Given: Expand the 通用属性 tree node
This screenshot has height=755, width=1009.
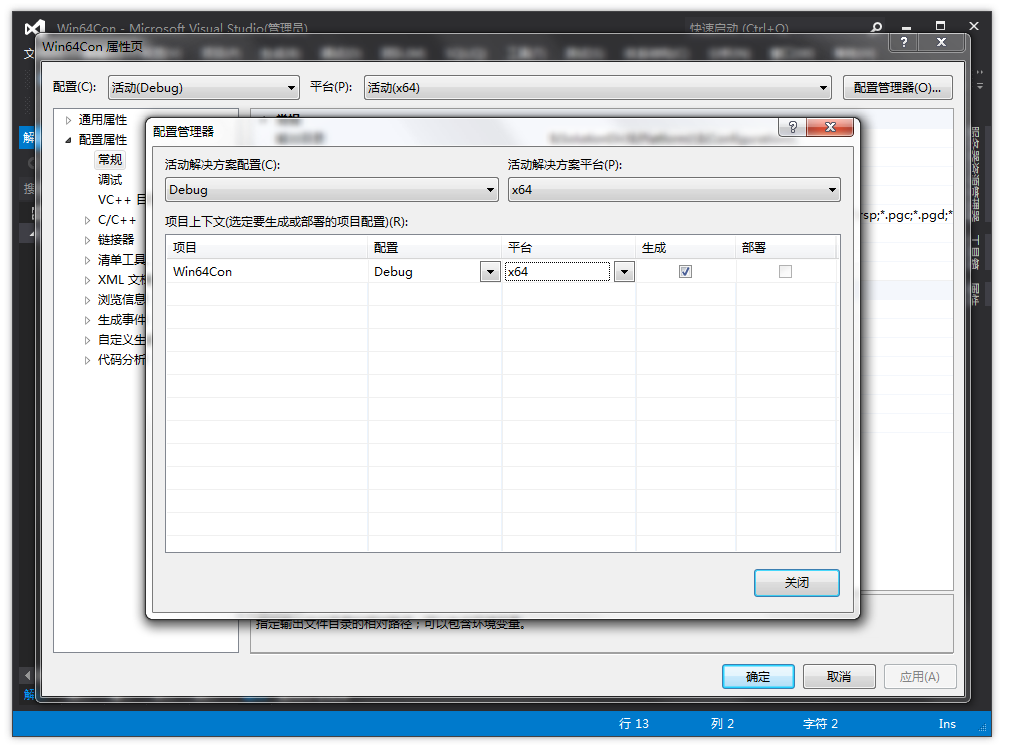Looking at the screenshot, I should pyautogui.click(x=68, y=120).
